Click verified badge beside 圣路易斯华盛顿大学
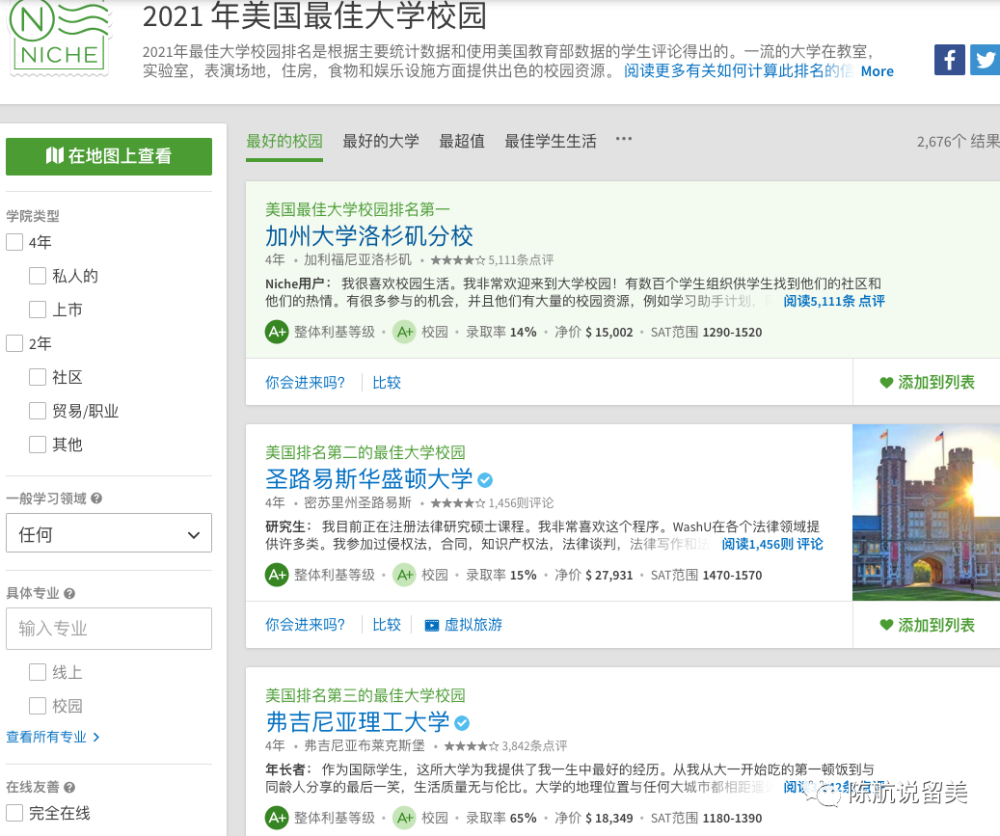Screen dimensions: 1000x836 [485, 480]
